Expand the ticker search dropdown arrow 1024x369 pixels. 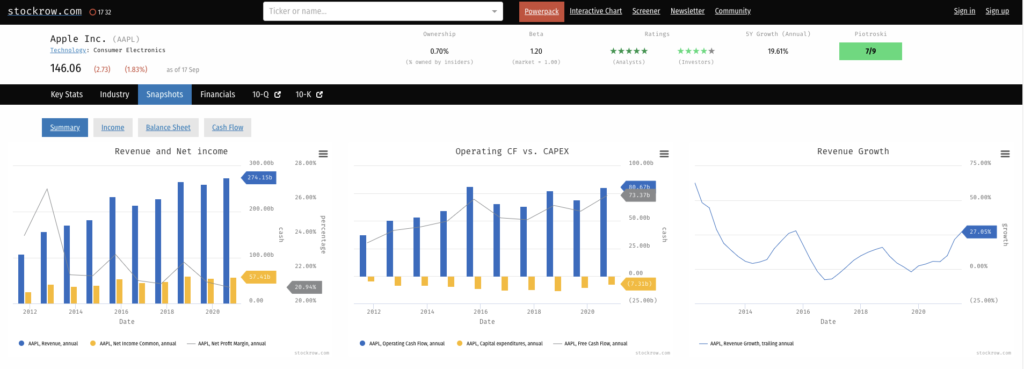point(494,11)
